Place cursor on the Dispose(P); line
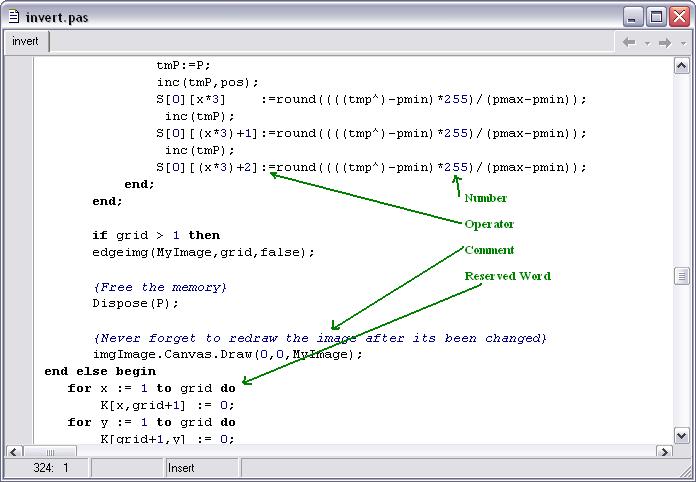Viewport: 696px width, 482px height. point(136,303)
